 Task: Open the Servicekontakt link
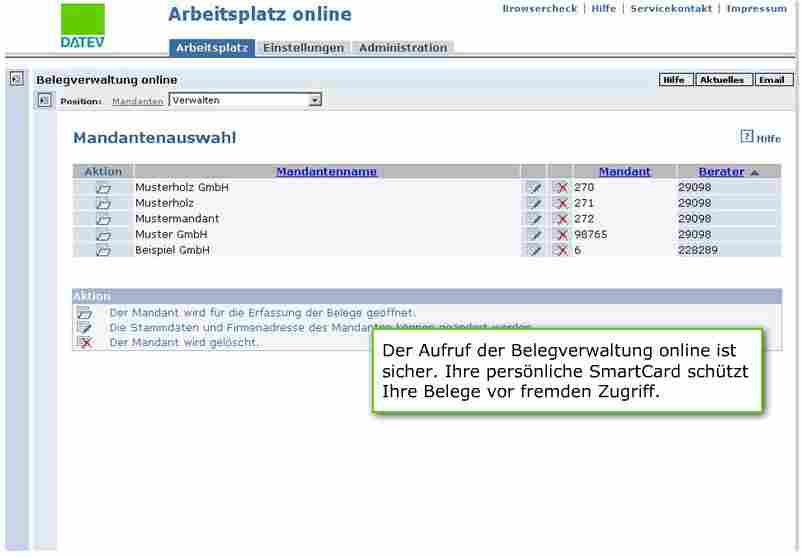click(x=671, y=9)
